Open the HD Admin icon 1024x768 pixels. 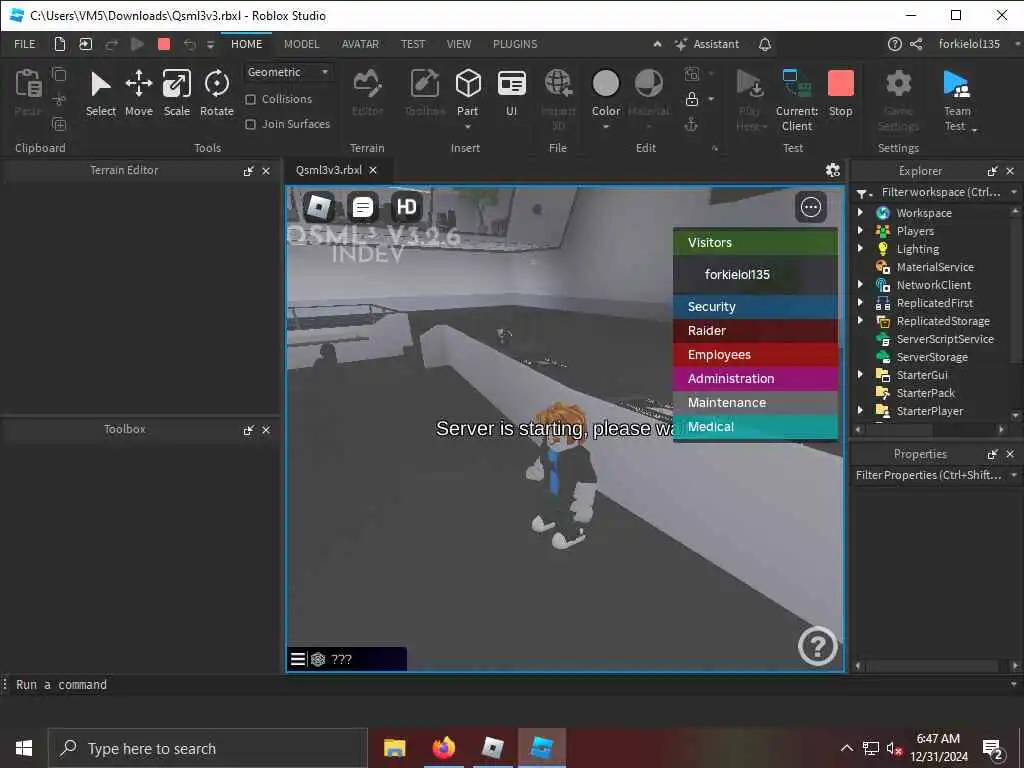coord(406,208)
